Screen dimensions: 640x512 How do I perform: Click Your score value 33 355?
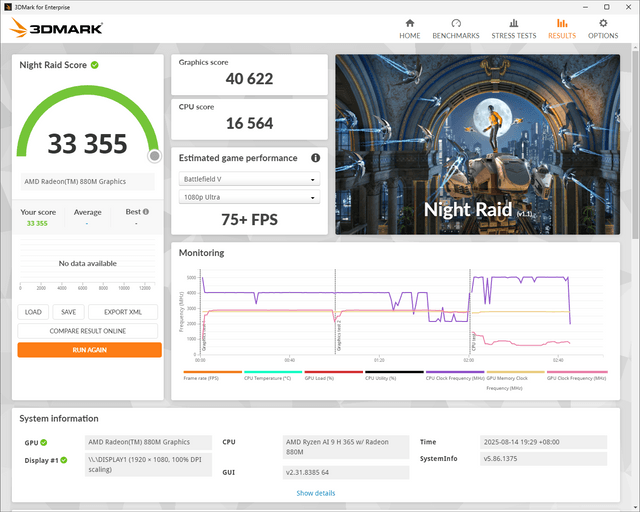(x=37, y=223)
